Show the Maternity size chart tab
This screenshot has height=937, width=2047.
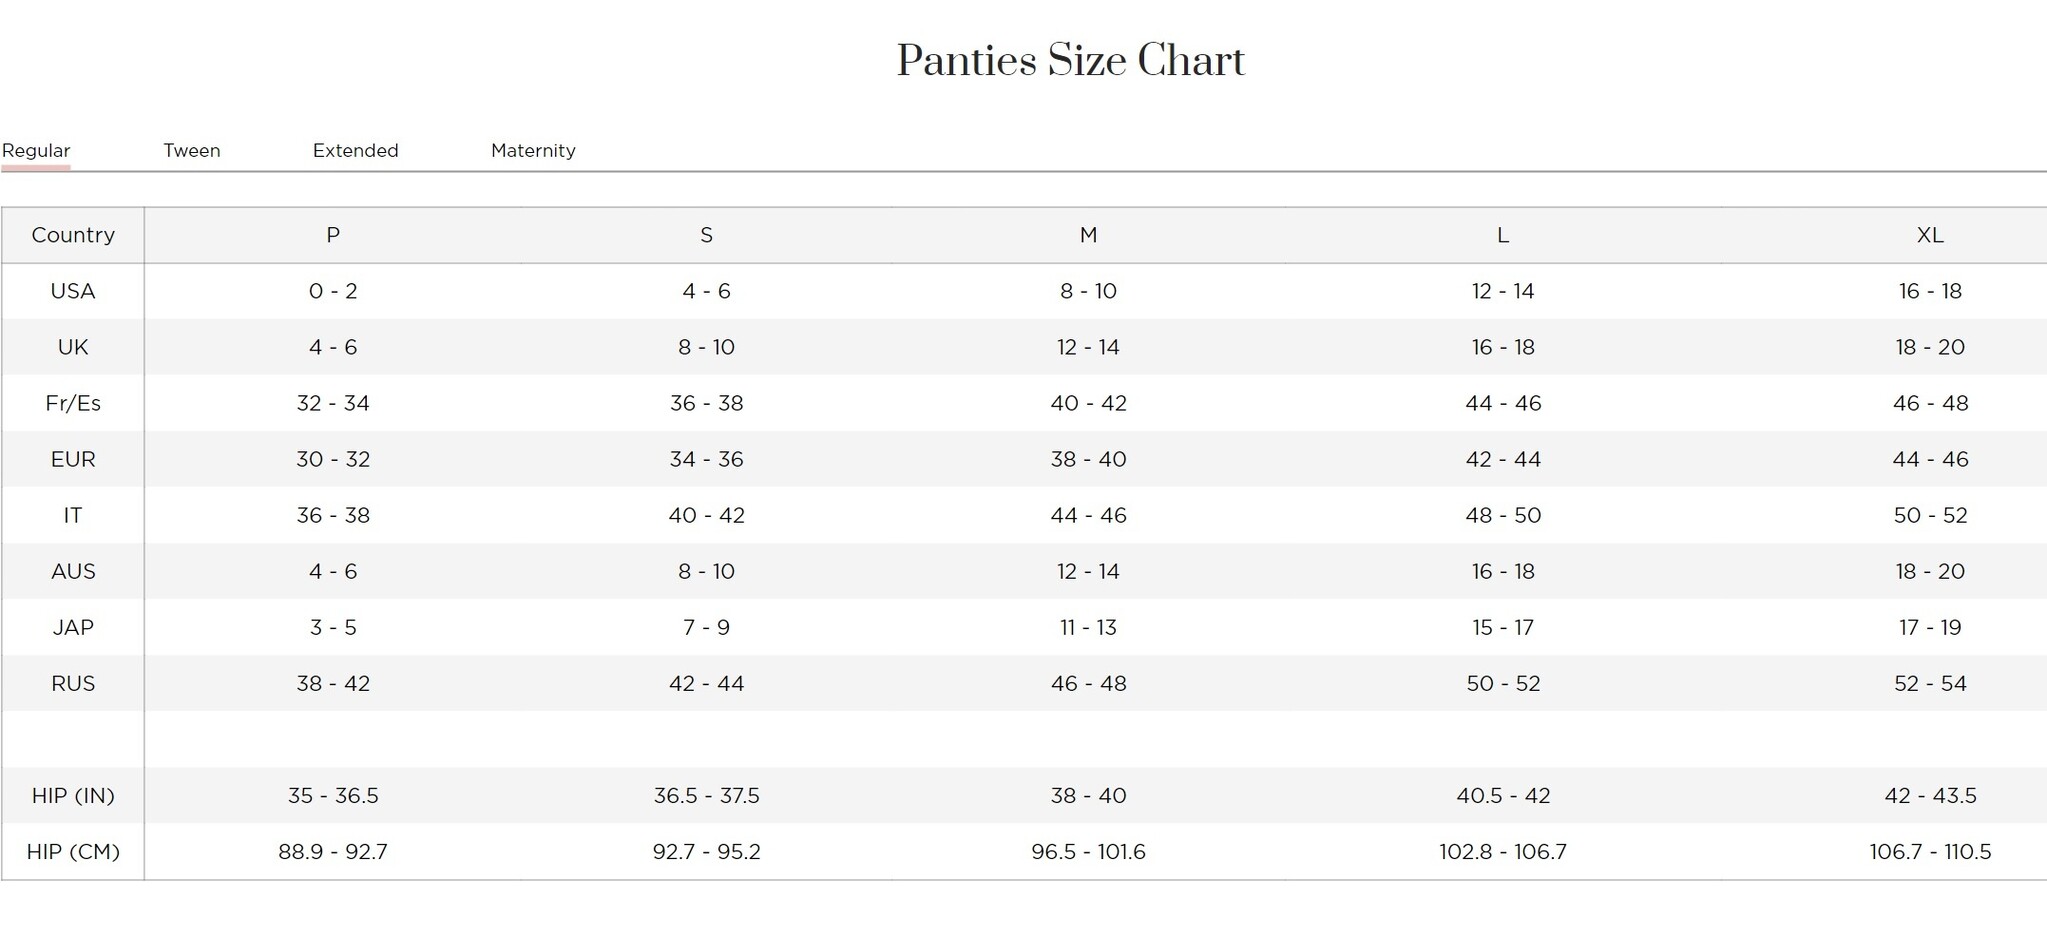click(x=533, y=151)
